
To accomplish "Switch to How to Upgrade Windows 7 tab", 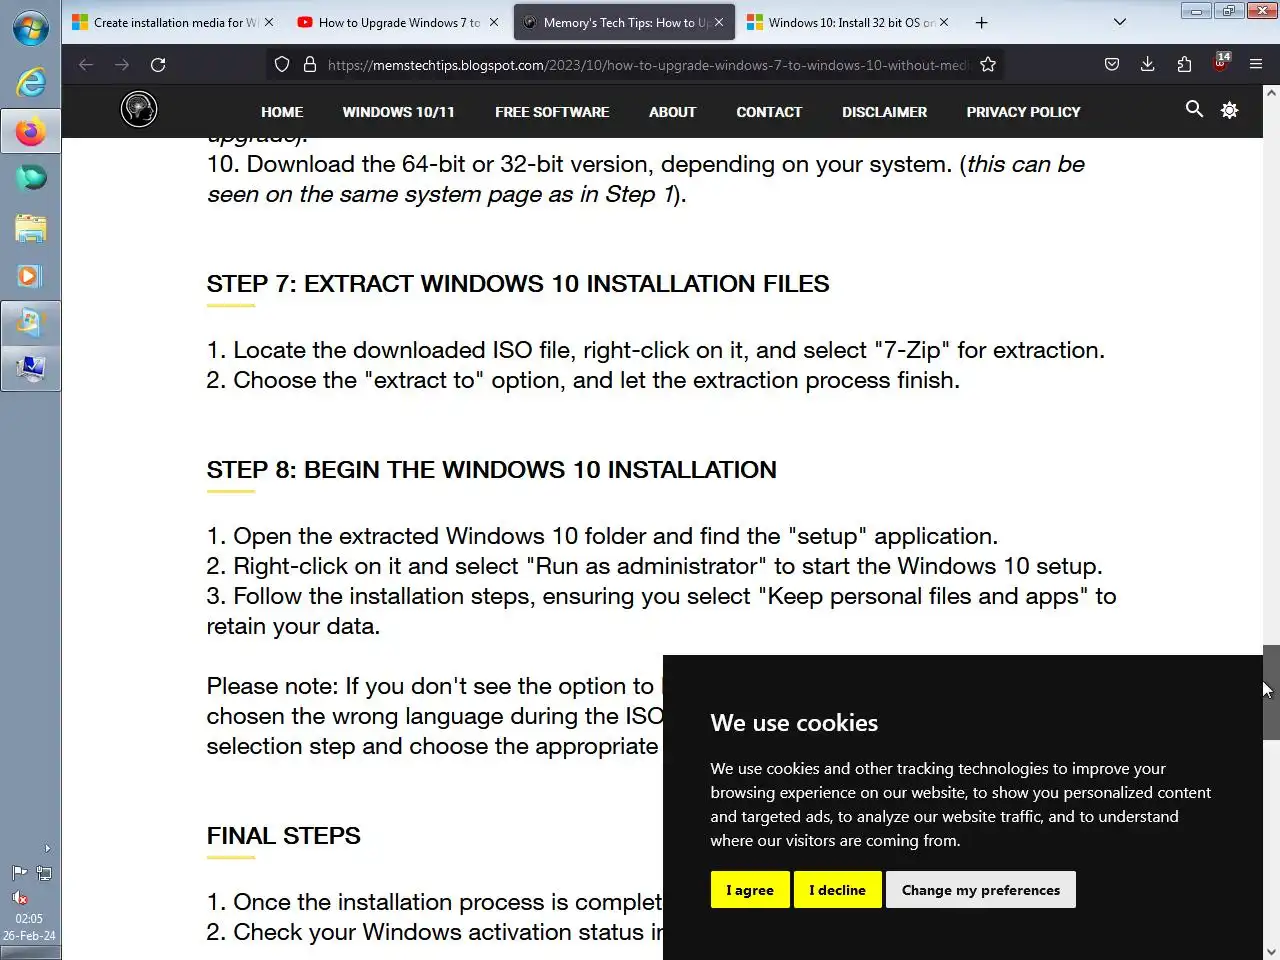I will pos(399,22).
